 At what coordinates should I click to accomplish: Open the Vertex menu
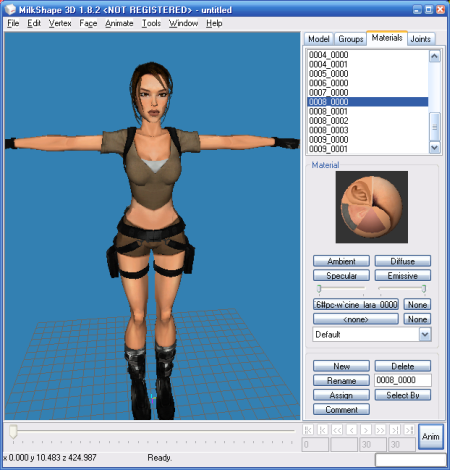pyautogui.click(x=60, y=23)
